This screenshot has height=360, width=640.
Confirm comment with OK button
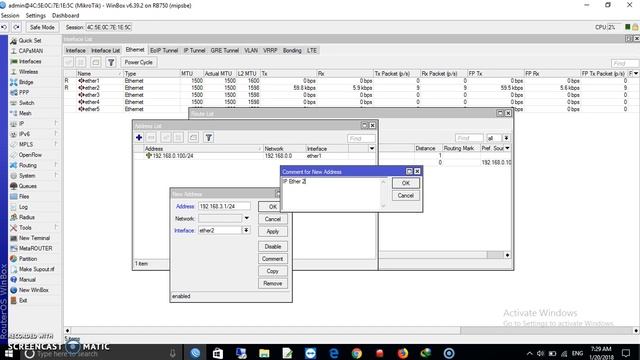point(405,183)
